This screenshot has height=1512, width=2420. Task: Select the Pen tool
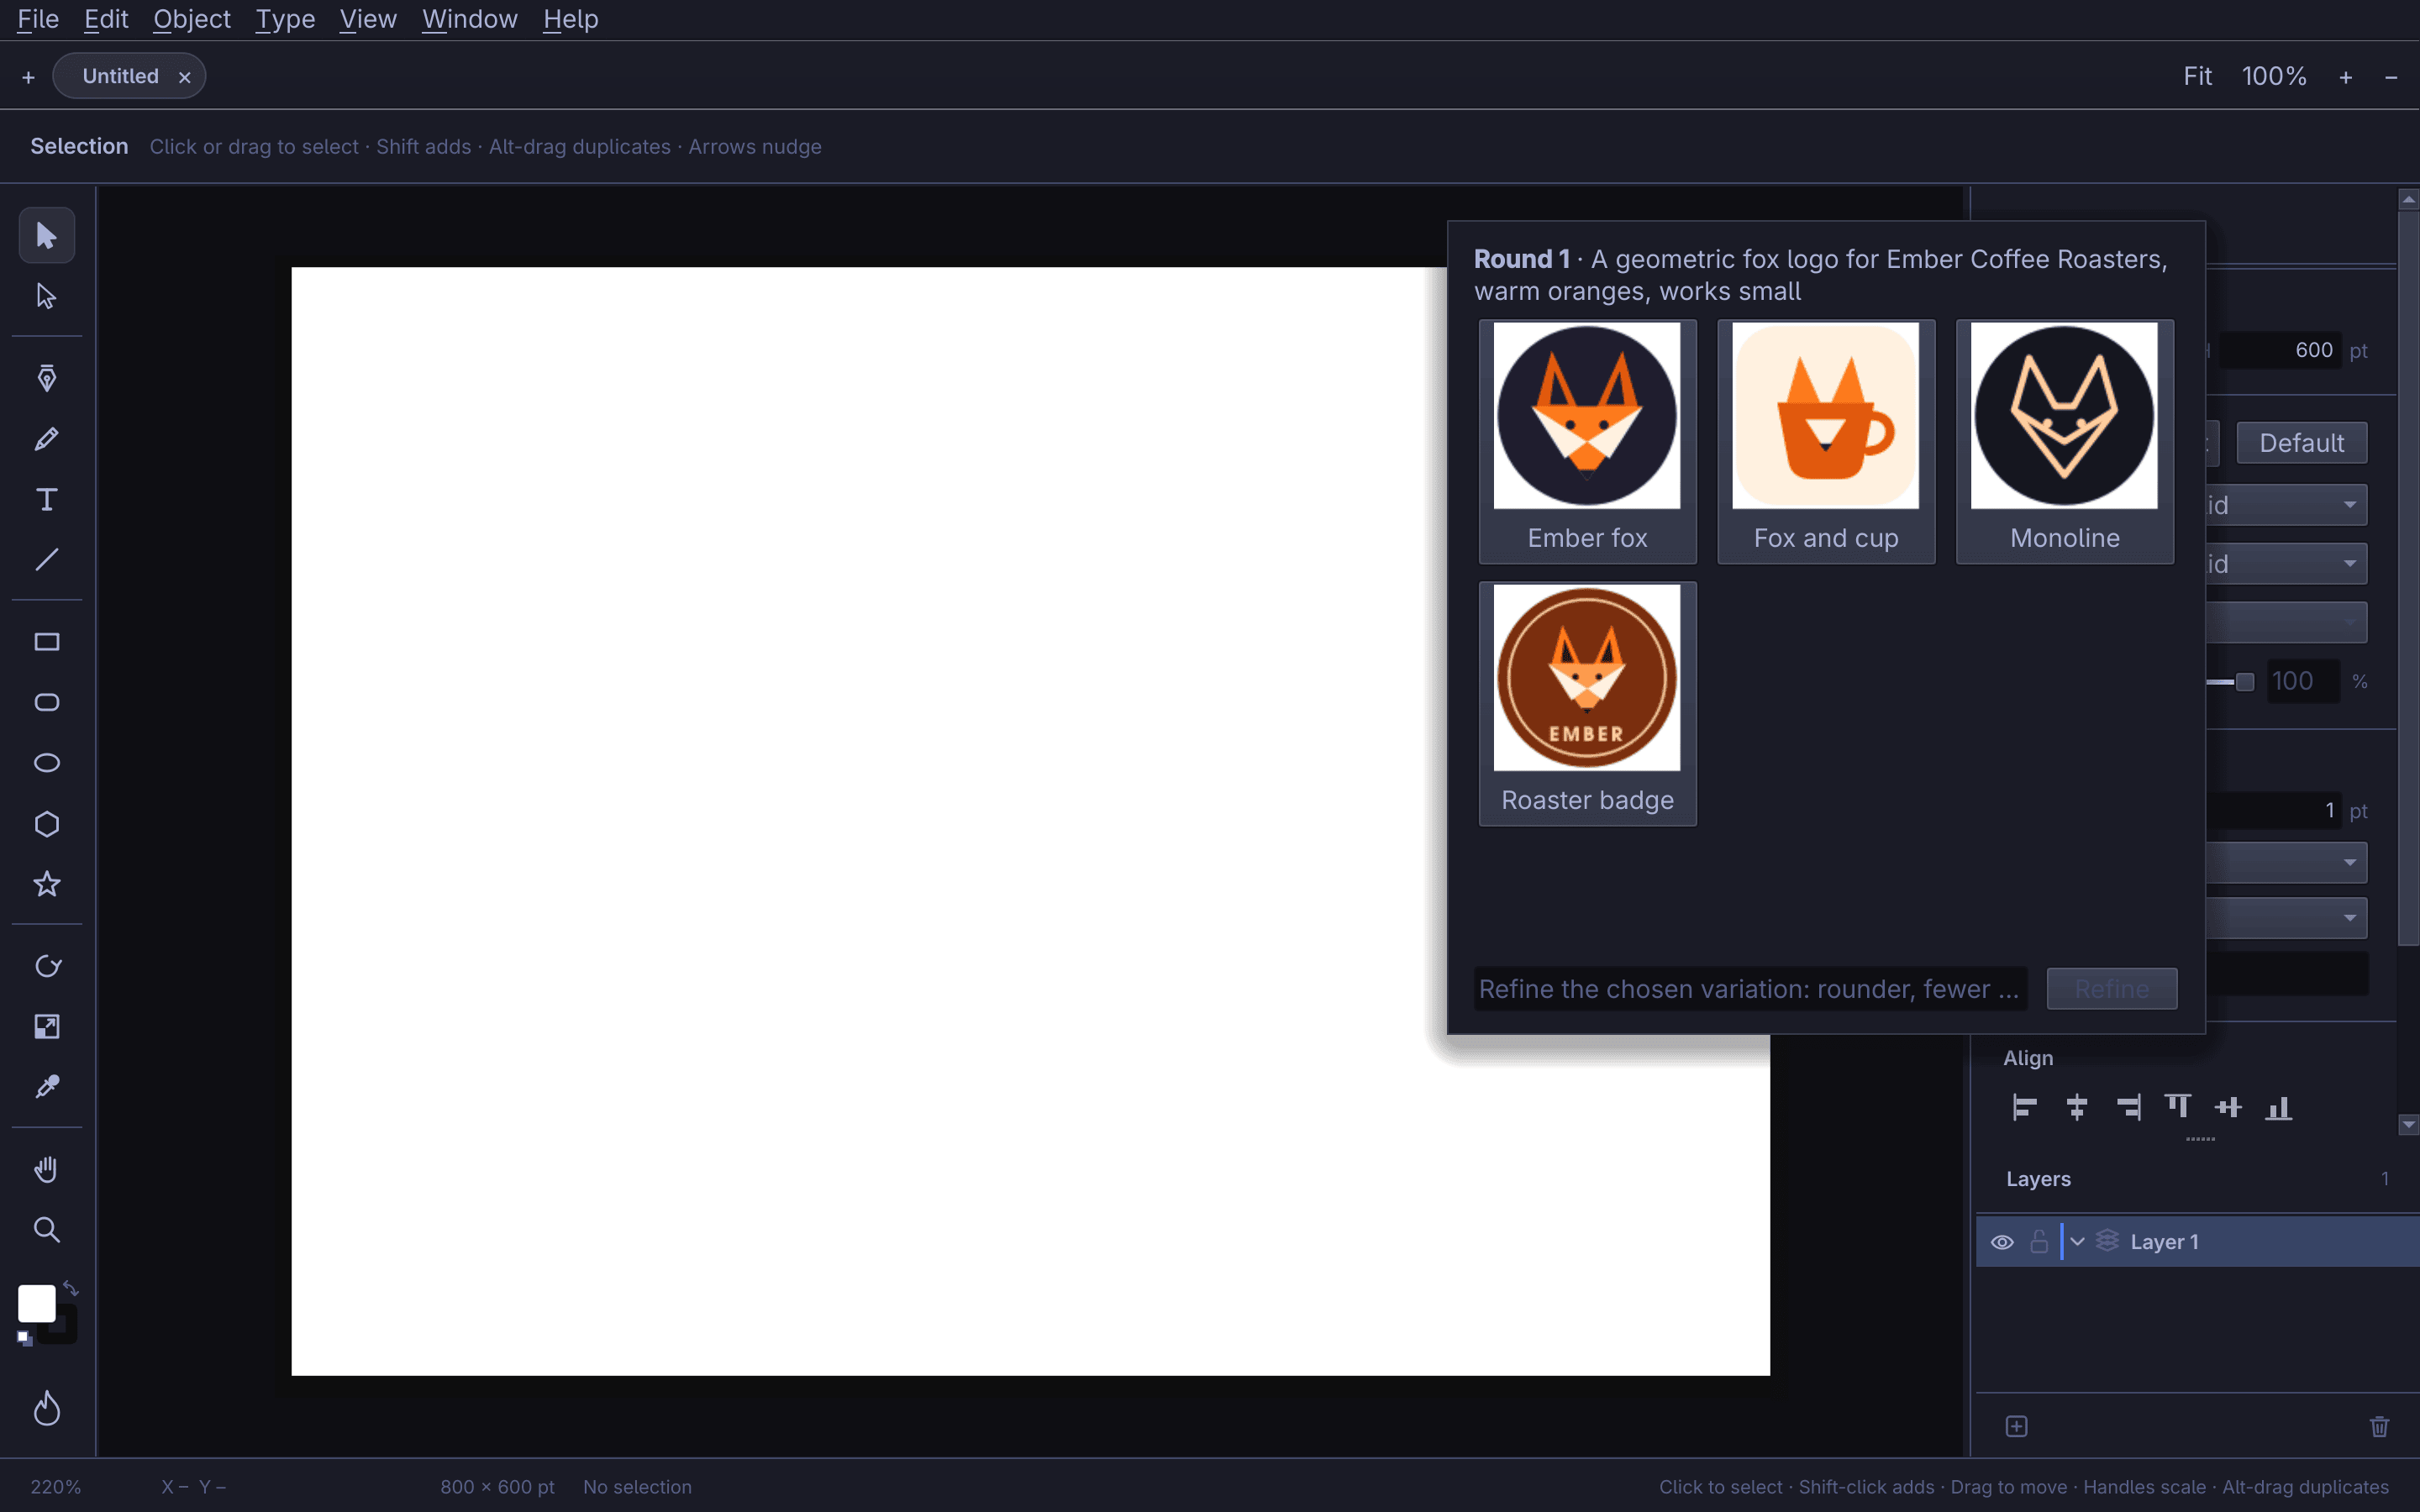46,378
